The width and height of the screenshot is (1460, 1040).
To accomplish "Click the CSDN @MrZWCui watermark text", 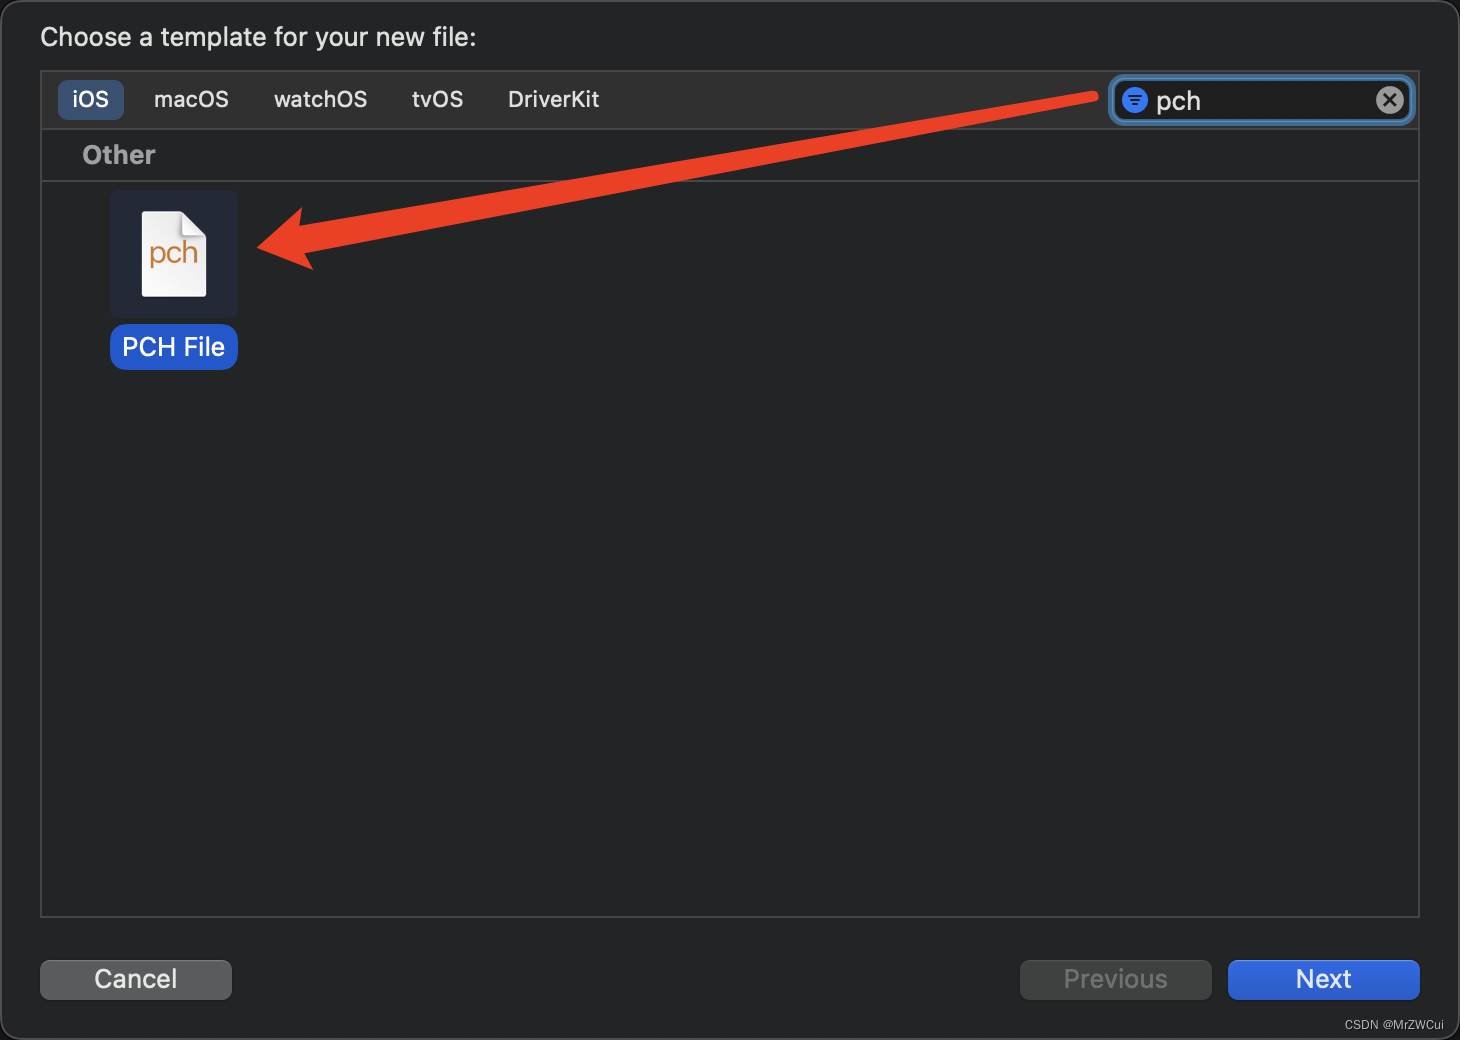I will click(1393, 1025).
